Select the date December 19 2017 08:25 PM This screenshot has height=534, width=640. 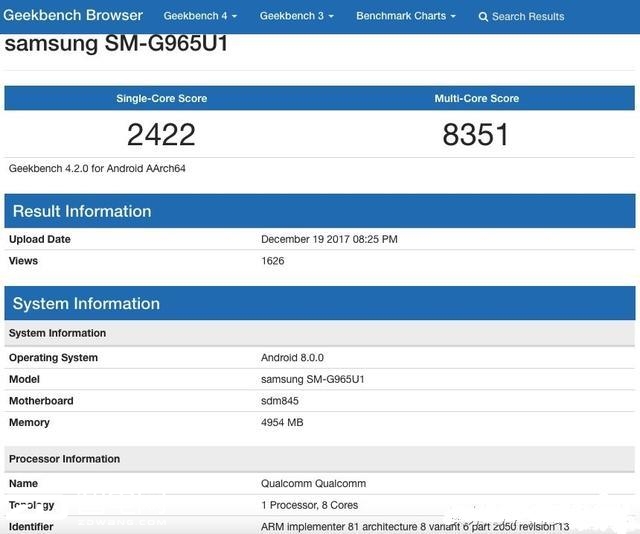pyautogui.click(x=329, y=239)
